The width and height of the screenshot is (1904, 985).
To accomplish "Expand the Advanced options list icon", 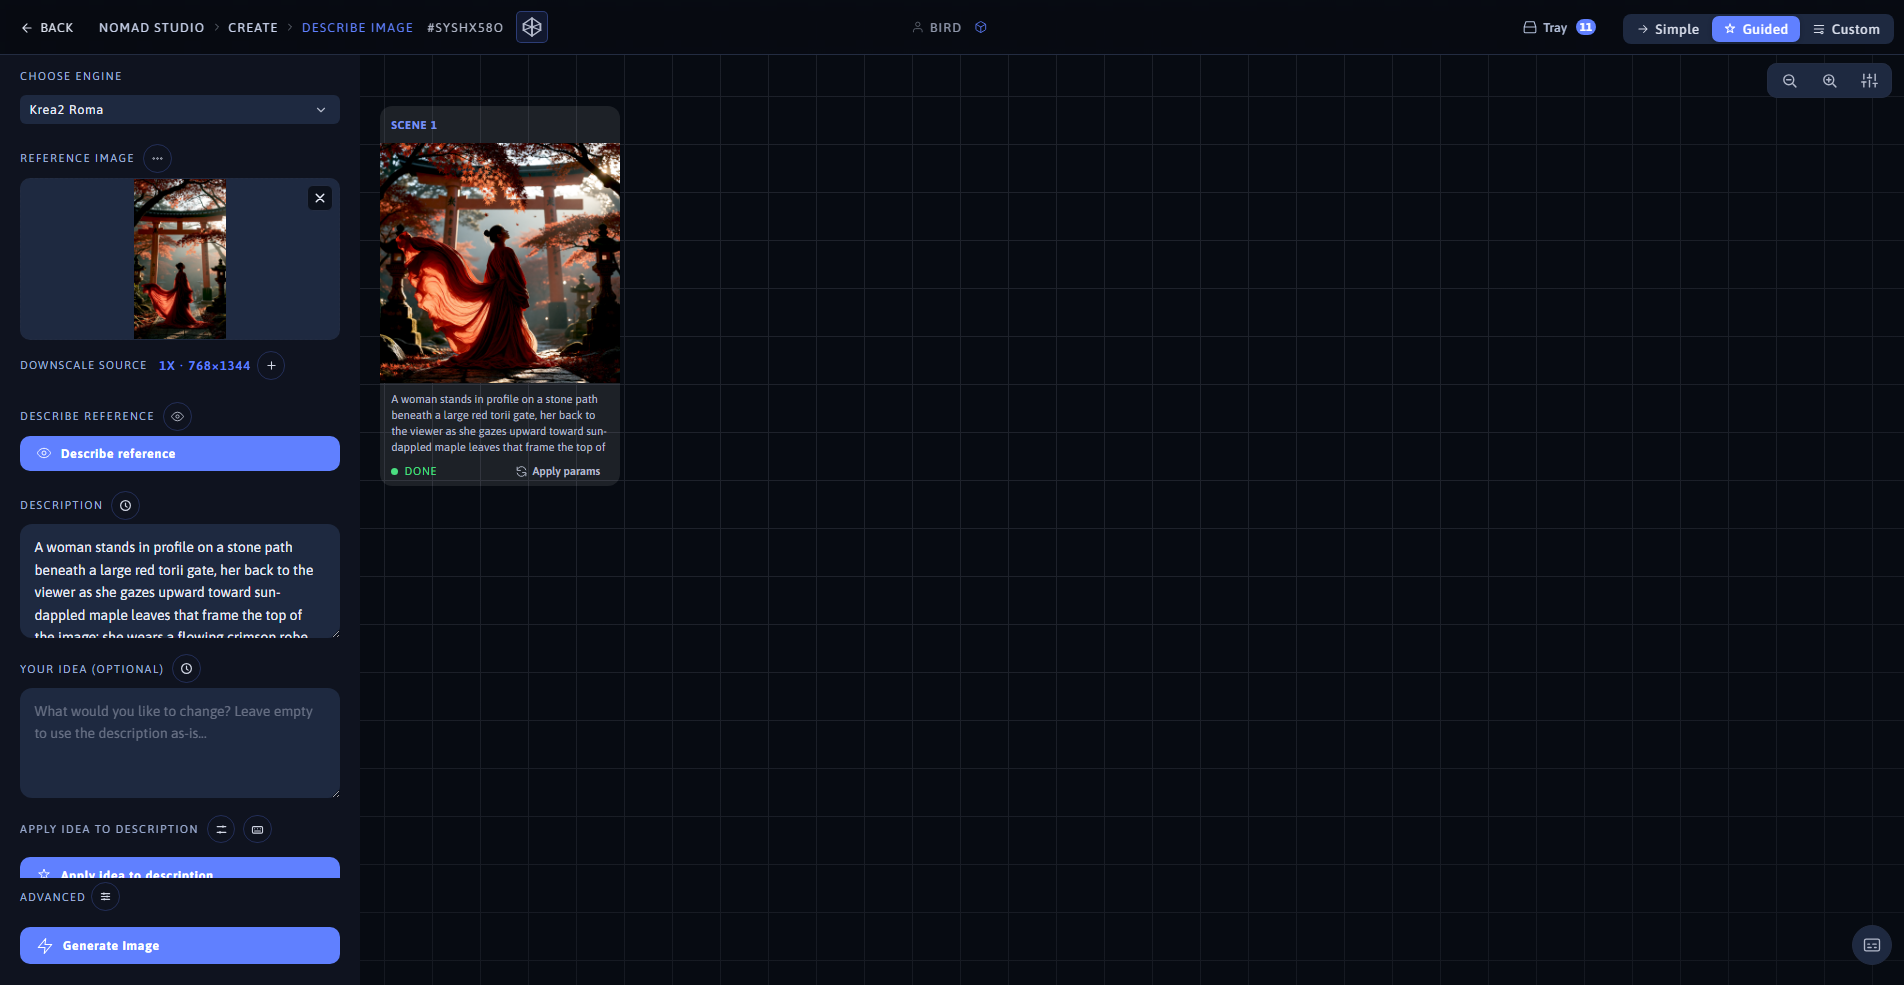I will click(105, 897).
